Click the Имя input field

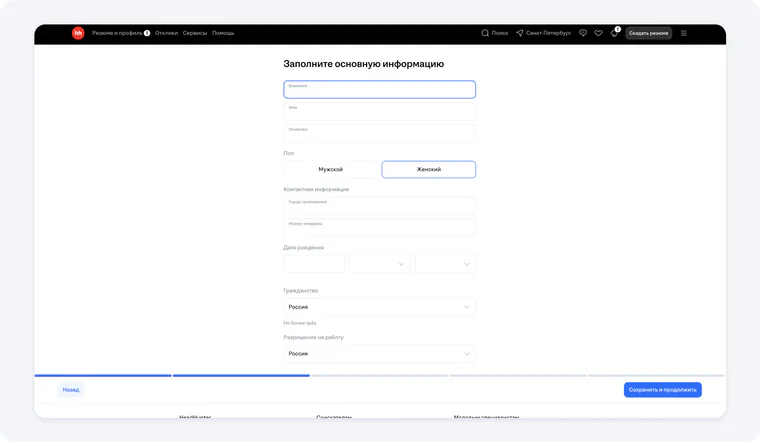380,111
